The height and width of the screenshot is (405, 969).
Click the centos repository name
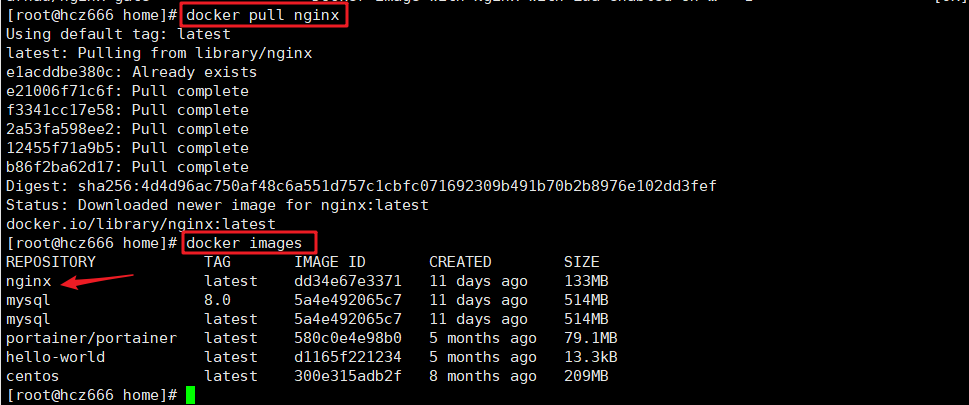33,376
